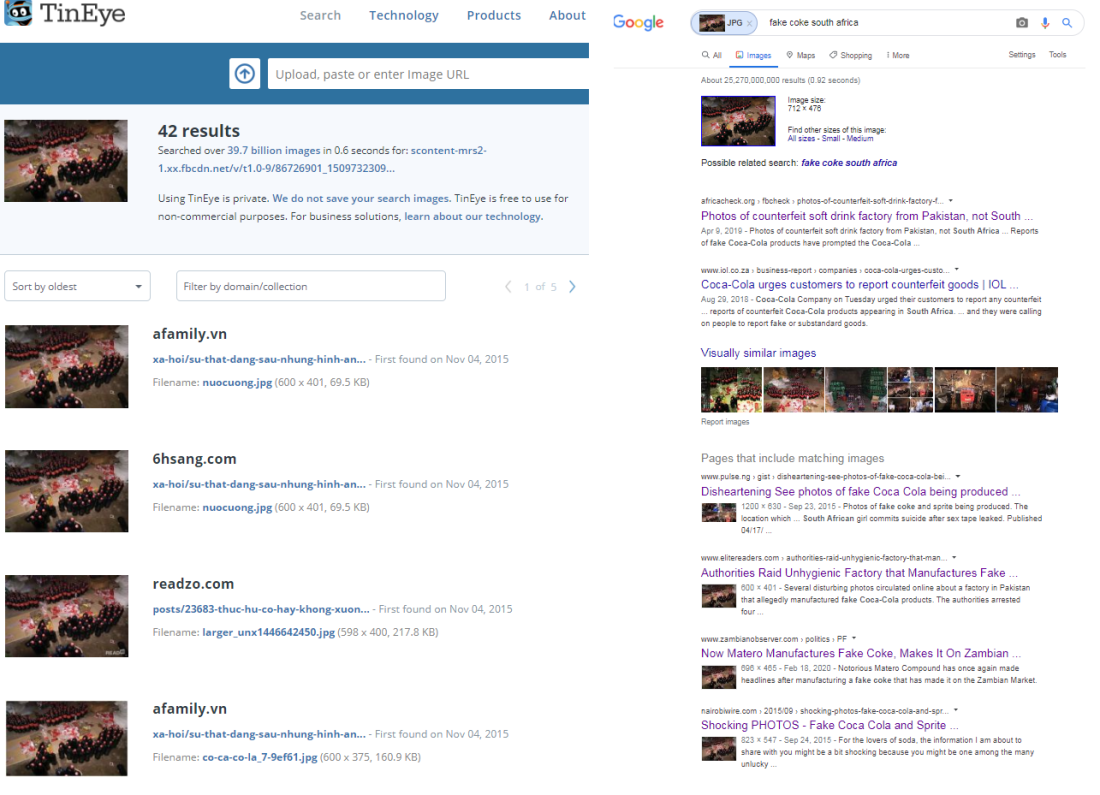Click TinEye query image thumbnail
Screen dimensions: 1100x795
(66, 161)
